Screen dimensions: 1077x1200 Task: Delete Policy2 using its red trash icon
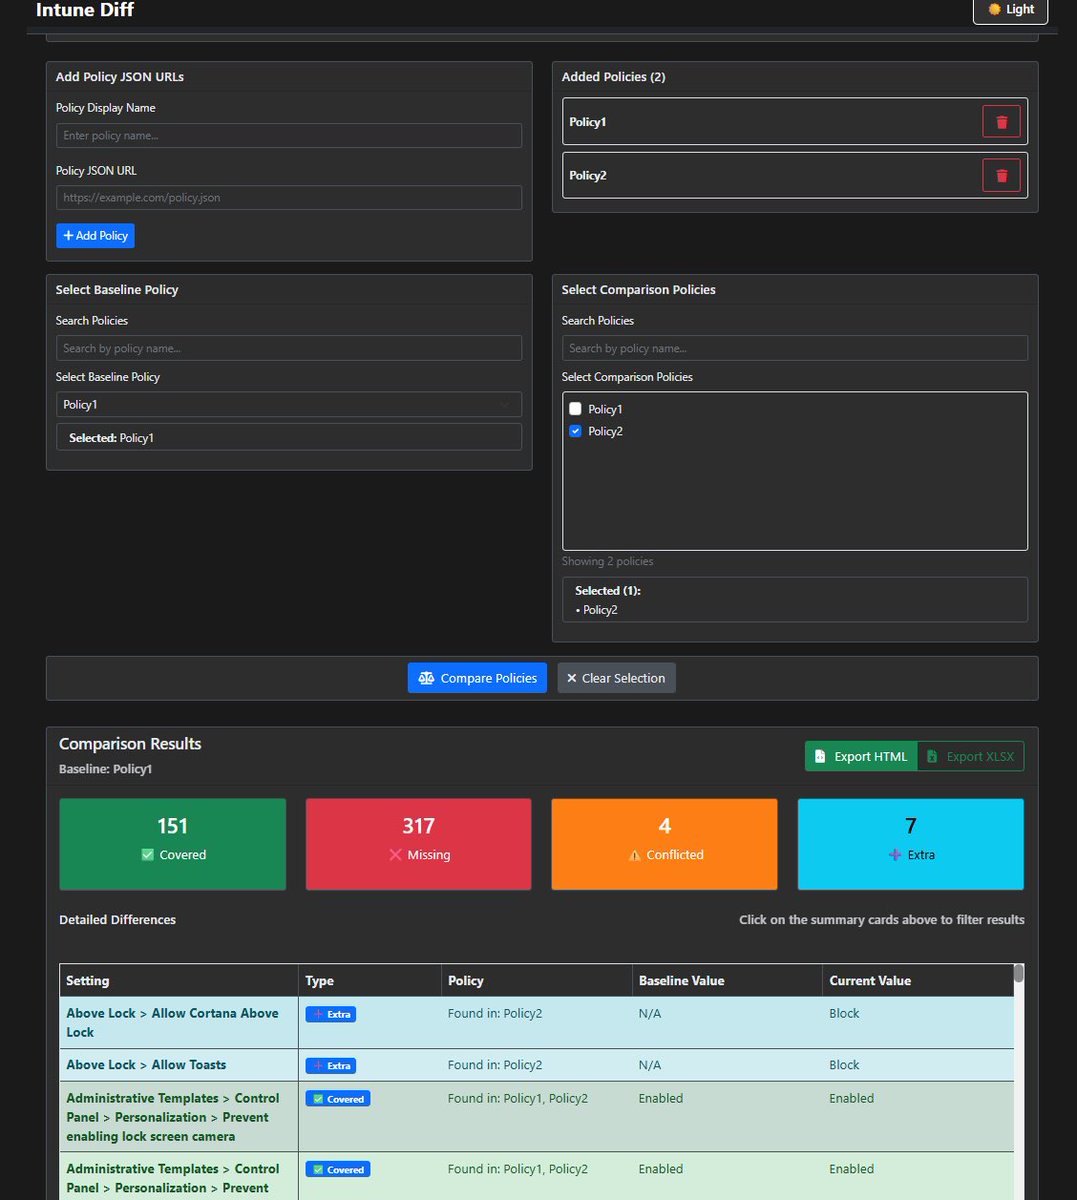pos(1001,176)
